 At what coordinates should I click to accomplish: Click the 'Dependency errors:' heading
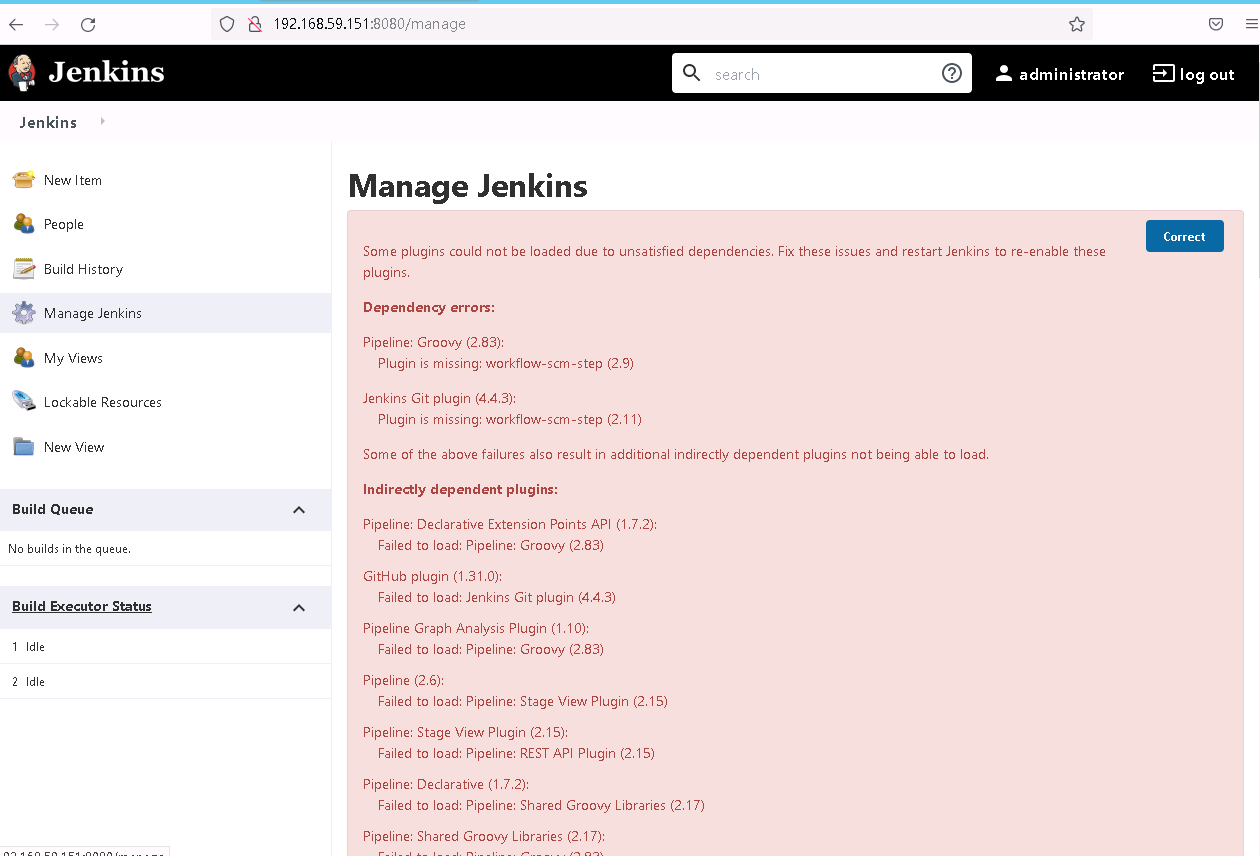[429, 307]
